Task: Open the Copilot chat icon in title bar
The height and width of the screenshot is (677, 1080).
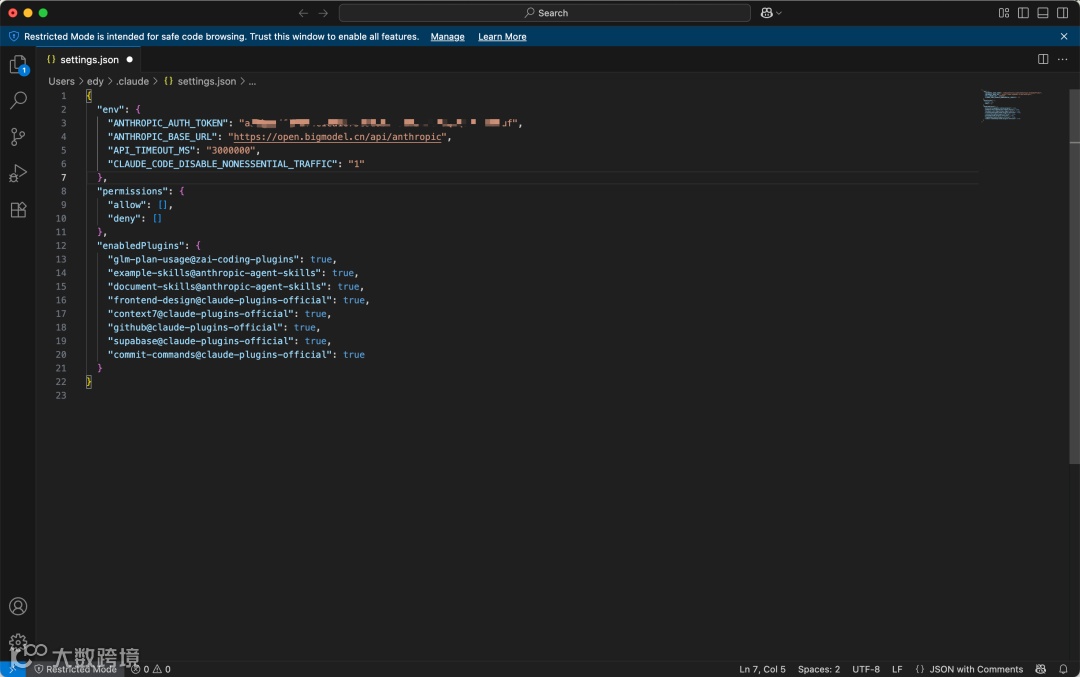Action: point(766,13)
